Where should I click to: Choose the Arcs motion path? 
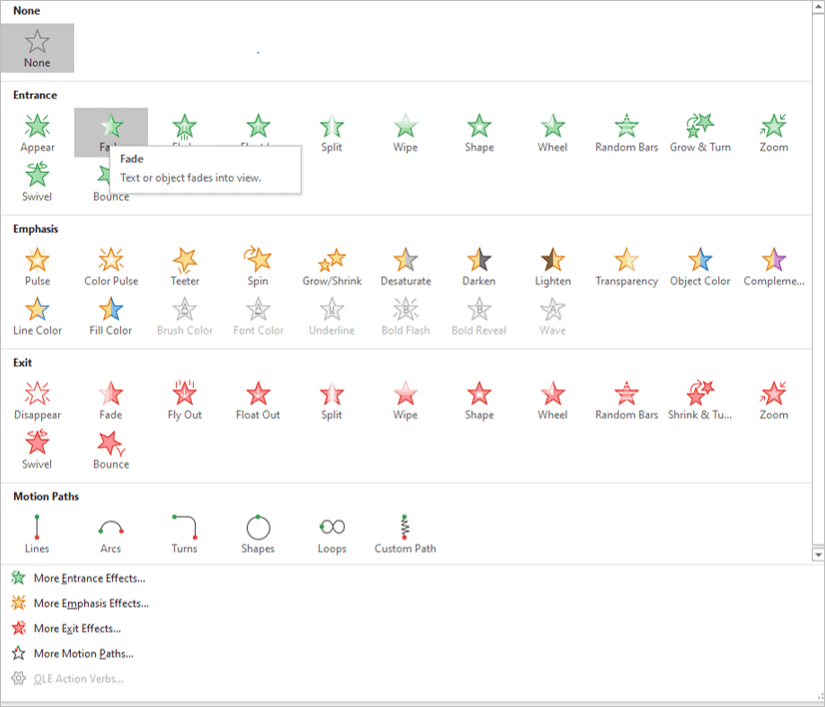point(111,534)
